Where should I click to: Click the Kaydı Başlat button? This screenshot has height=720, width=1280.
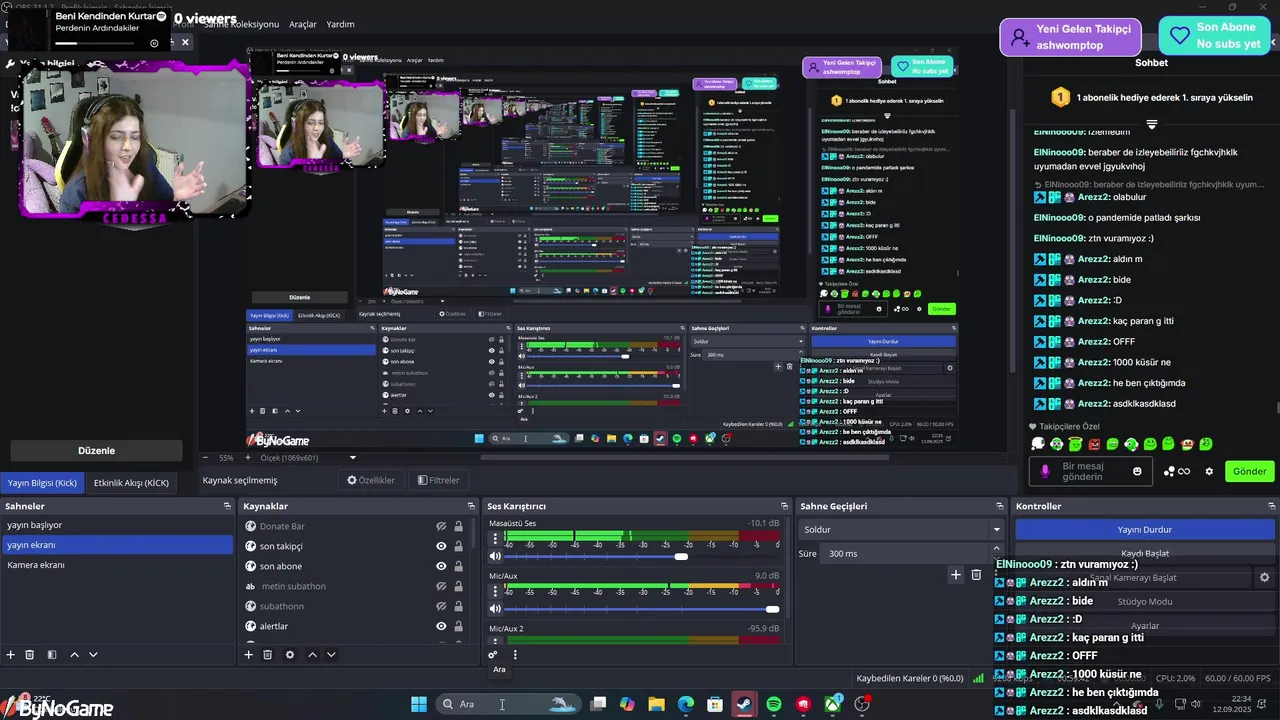click(x=1145, y=553)
